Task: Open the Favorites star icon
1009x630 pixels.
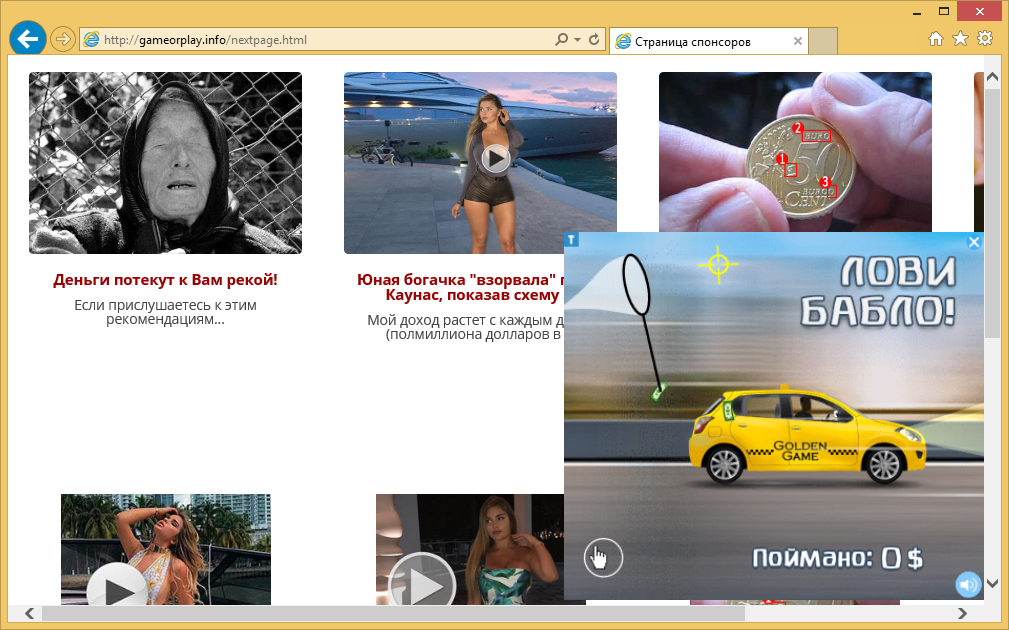Action: [x=960, y=39]
